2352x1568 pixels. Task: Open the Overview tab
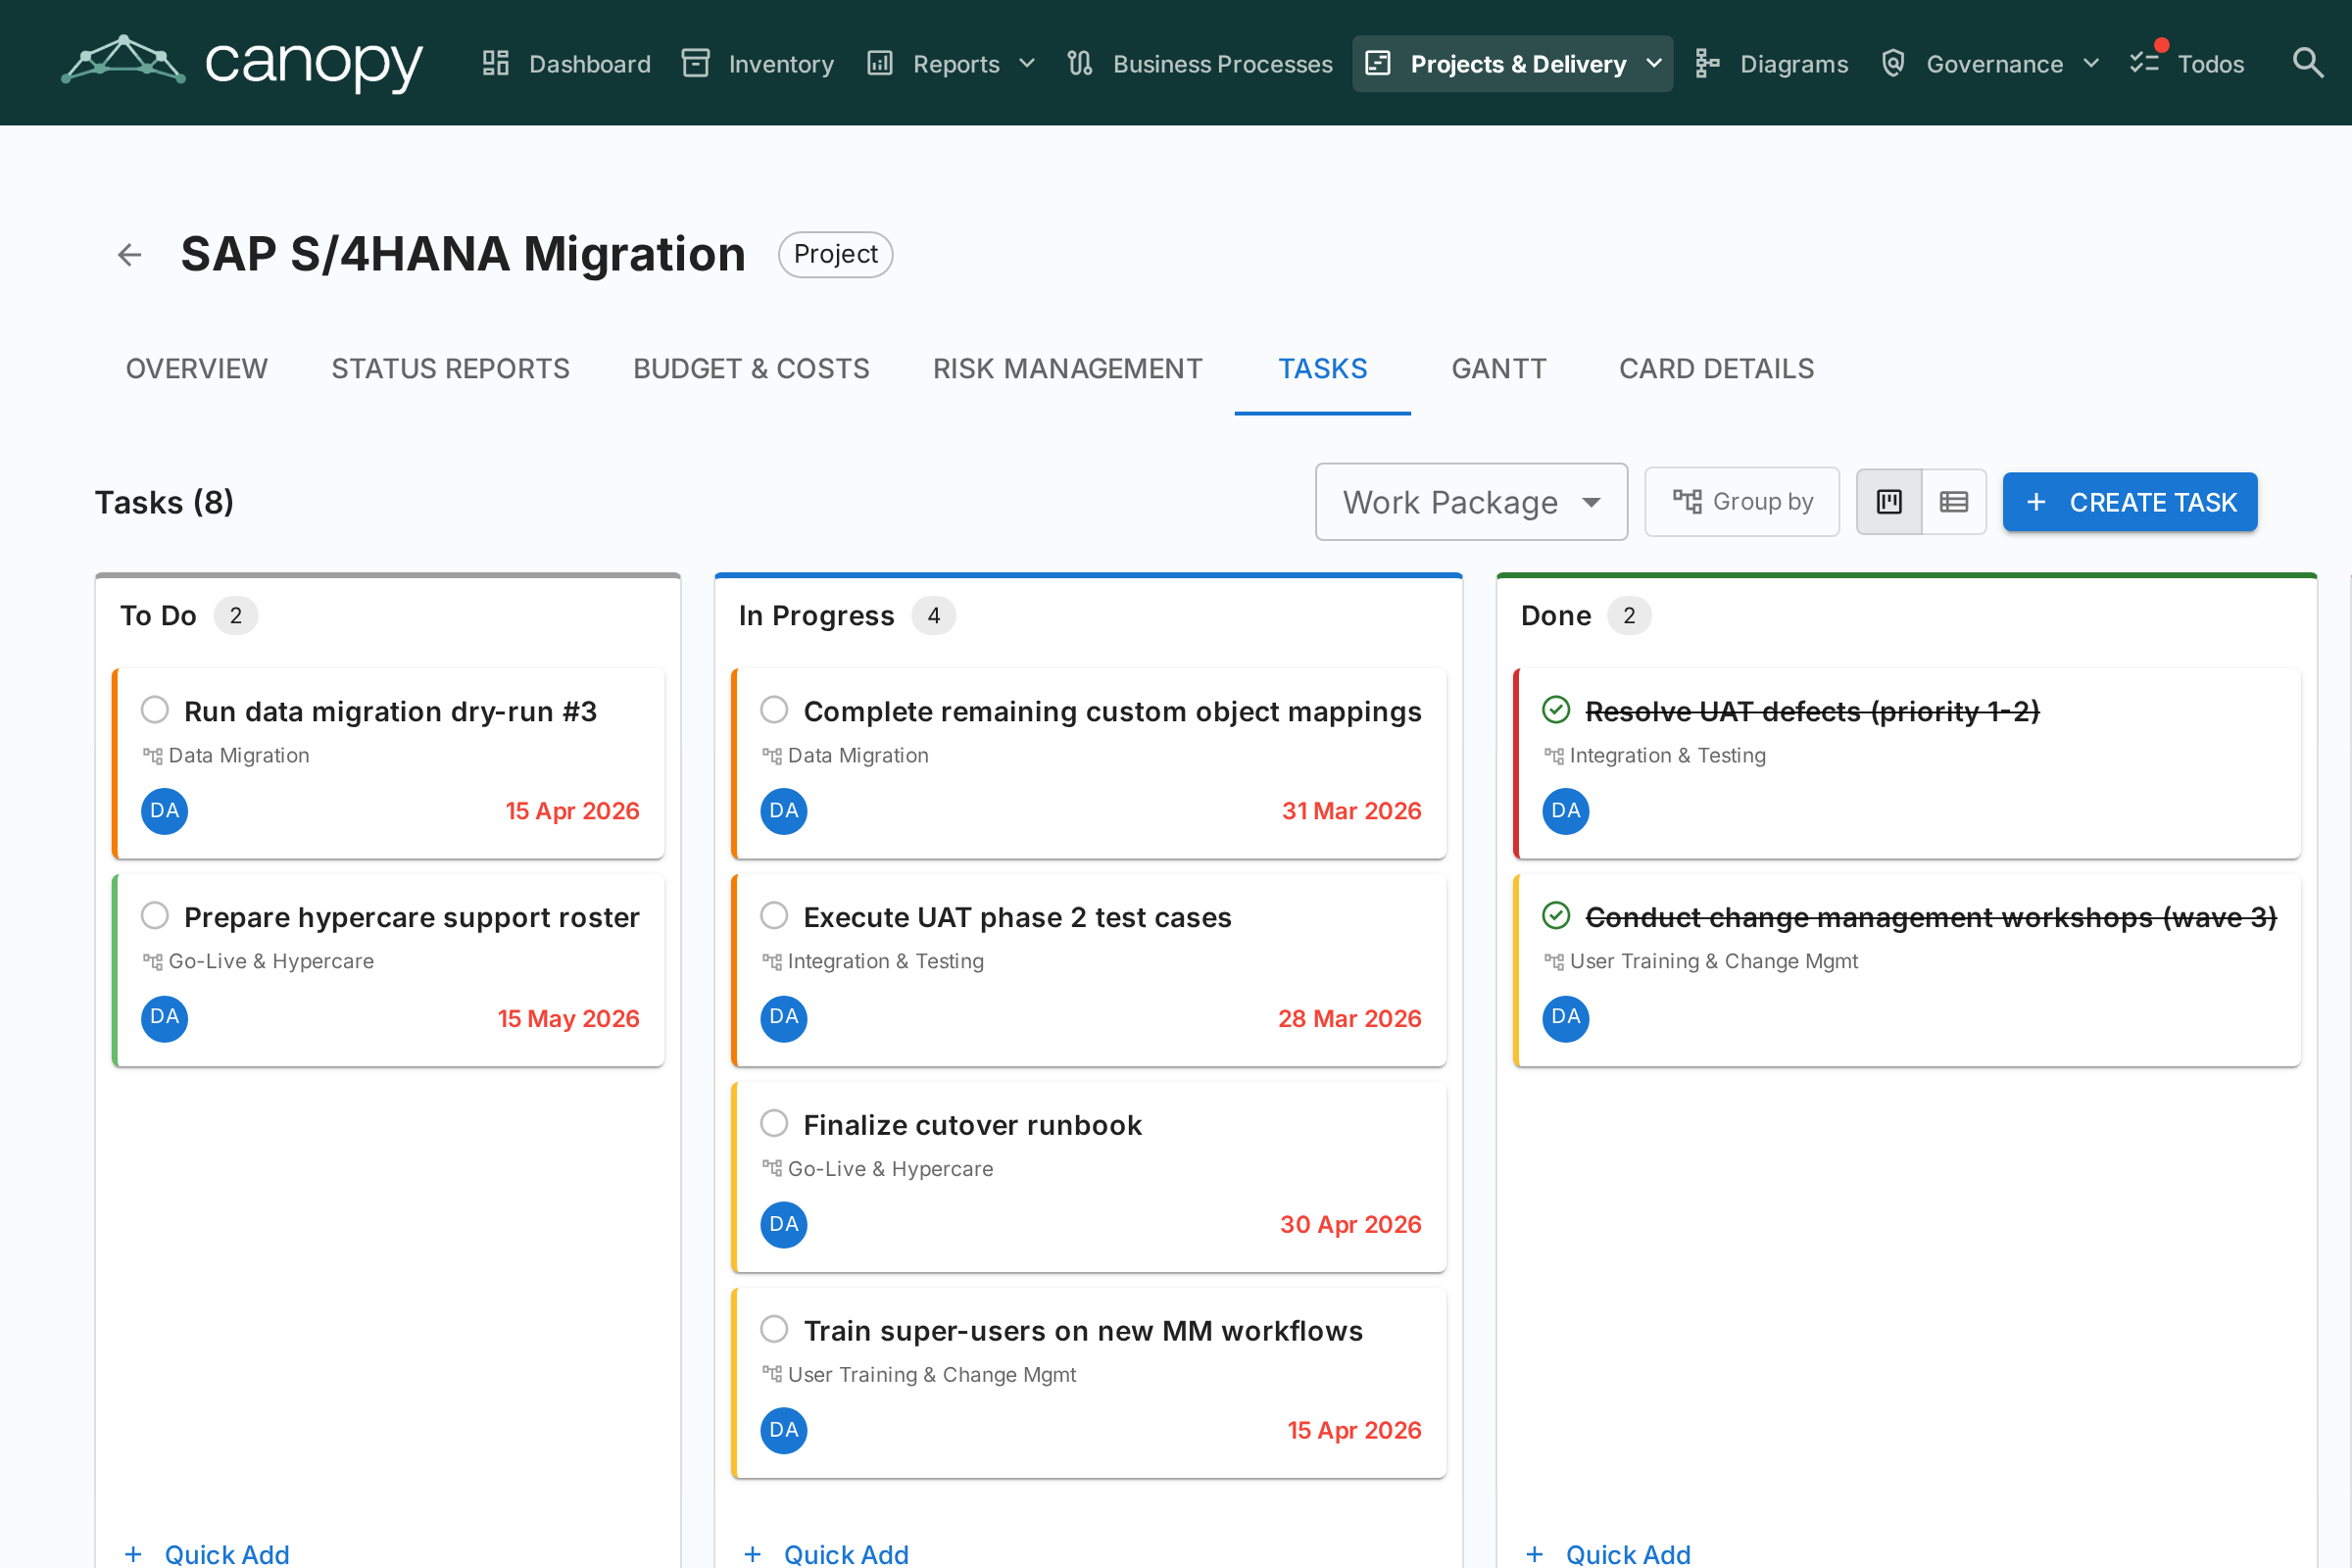point(197,369)
